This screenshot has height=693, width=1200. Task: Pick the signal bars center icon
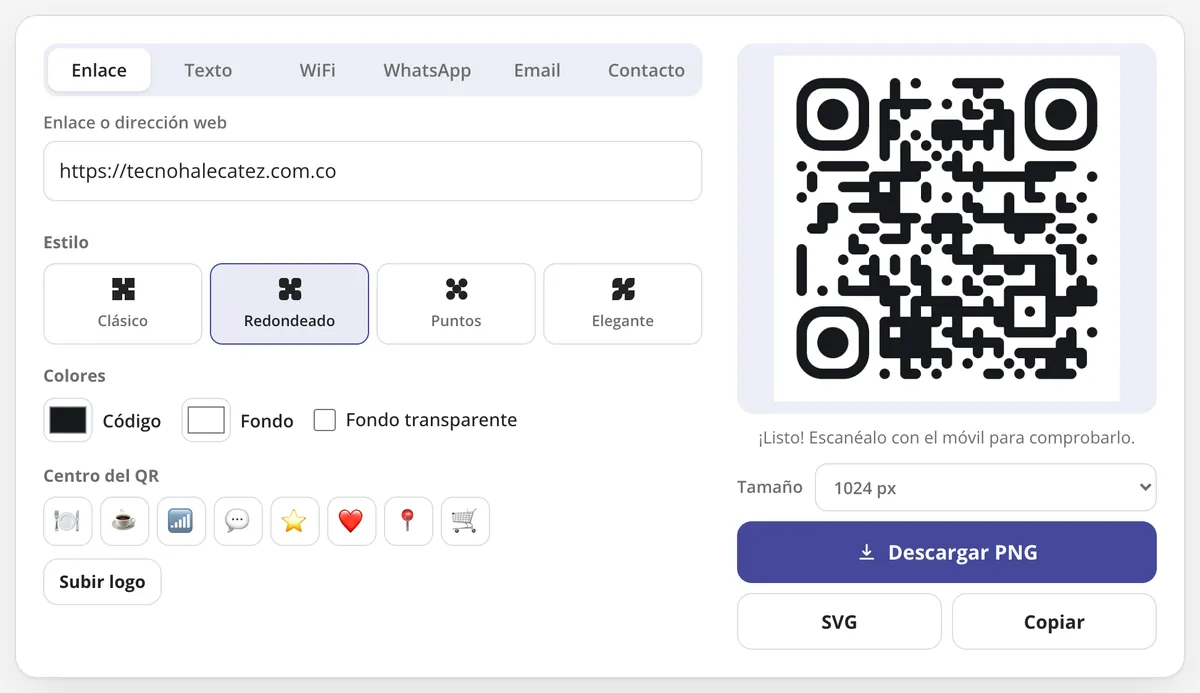tap(181, 521)
